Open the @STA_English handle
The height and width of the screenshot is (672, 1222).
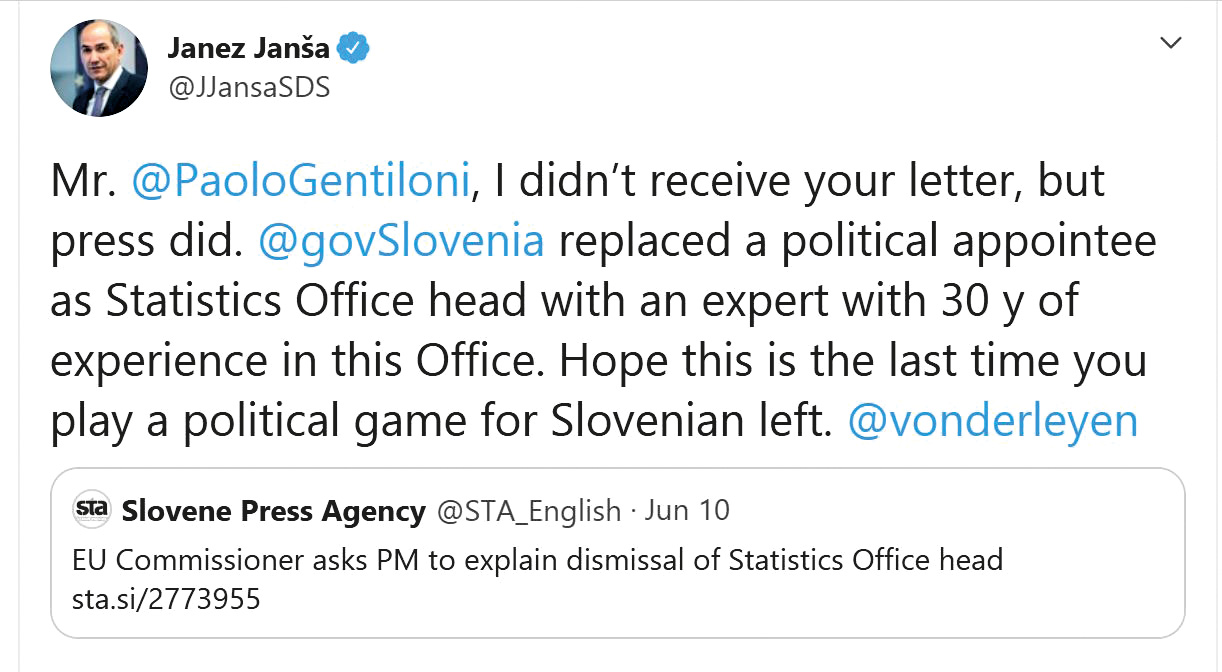529,511
